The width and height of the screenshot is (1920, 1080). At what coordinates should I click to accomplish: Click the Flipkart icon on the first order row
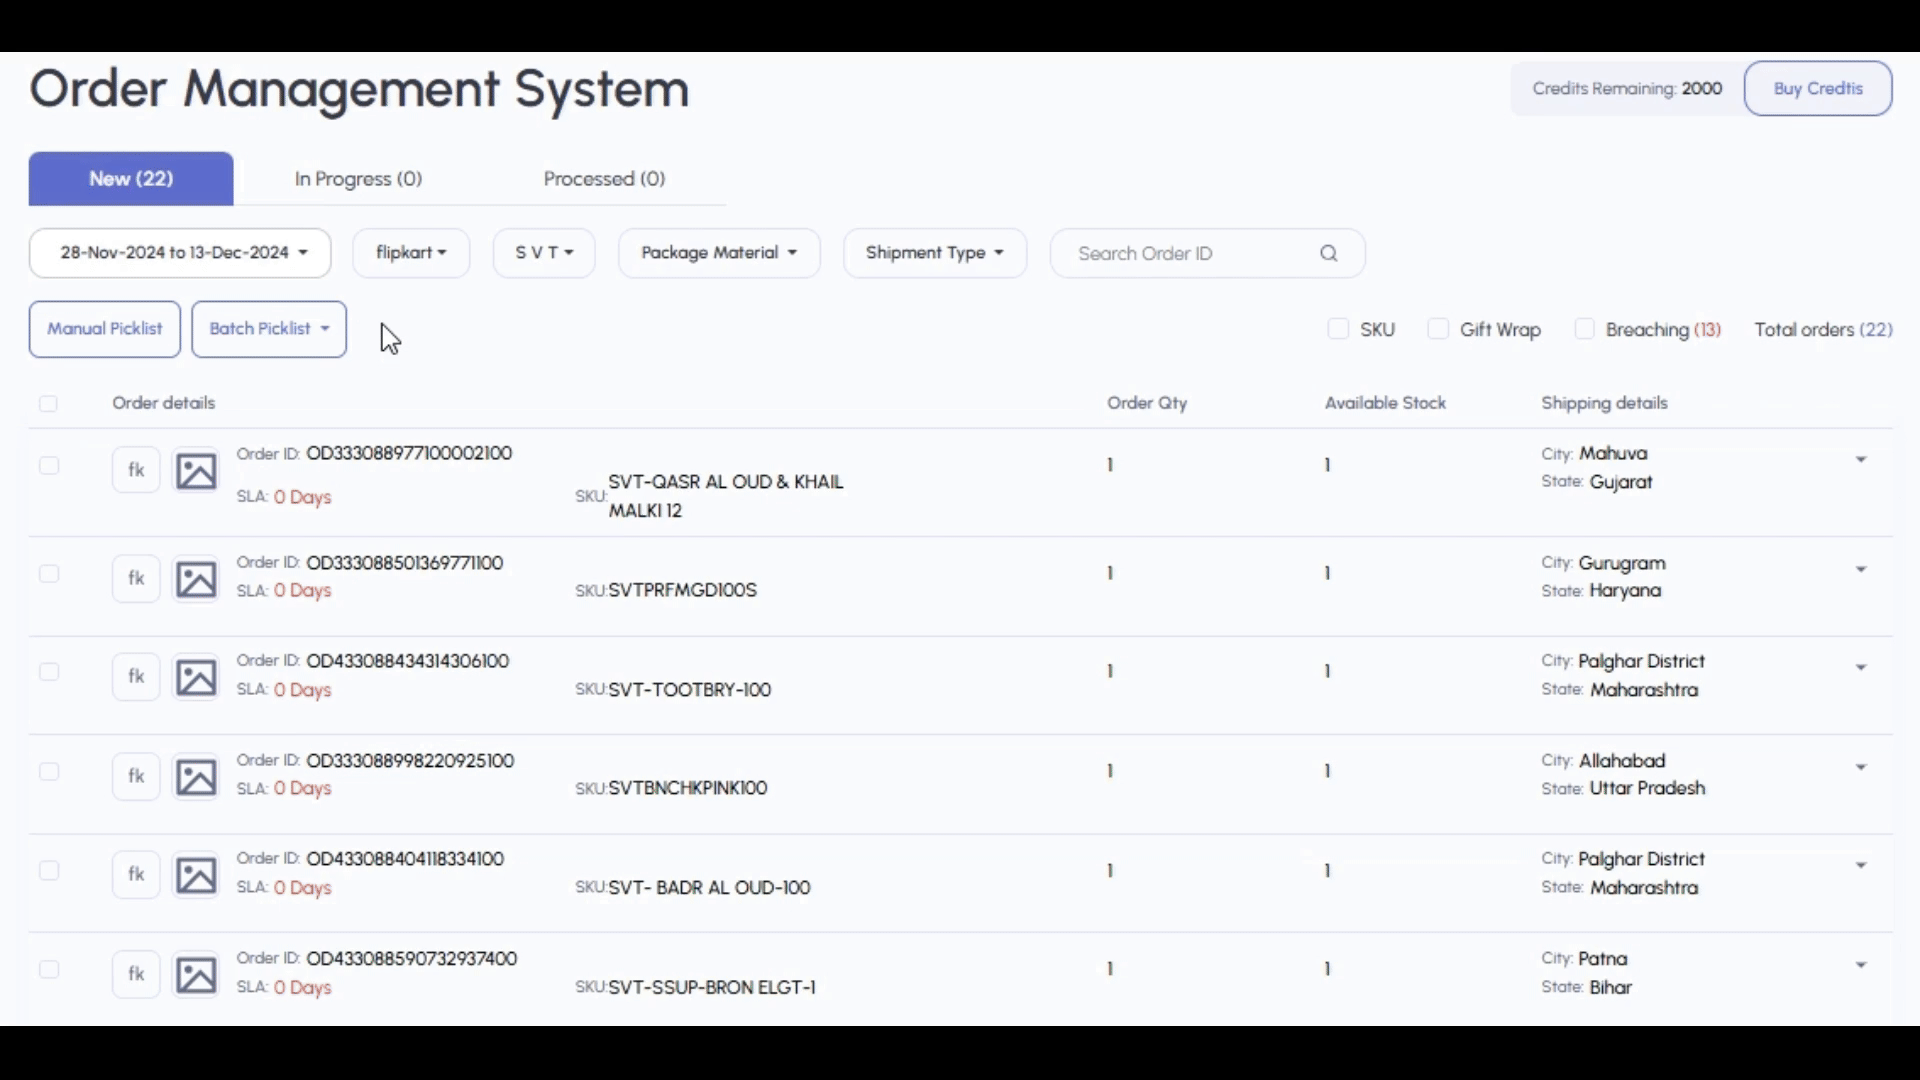(136, 469)
